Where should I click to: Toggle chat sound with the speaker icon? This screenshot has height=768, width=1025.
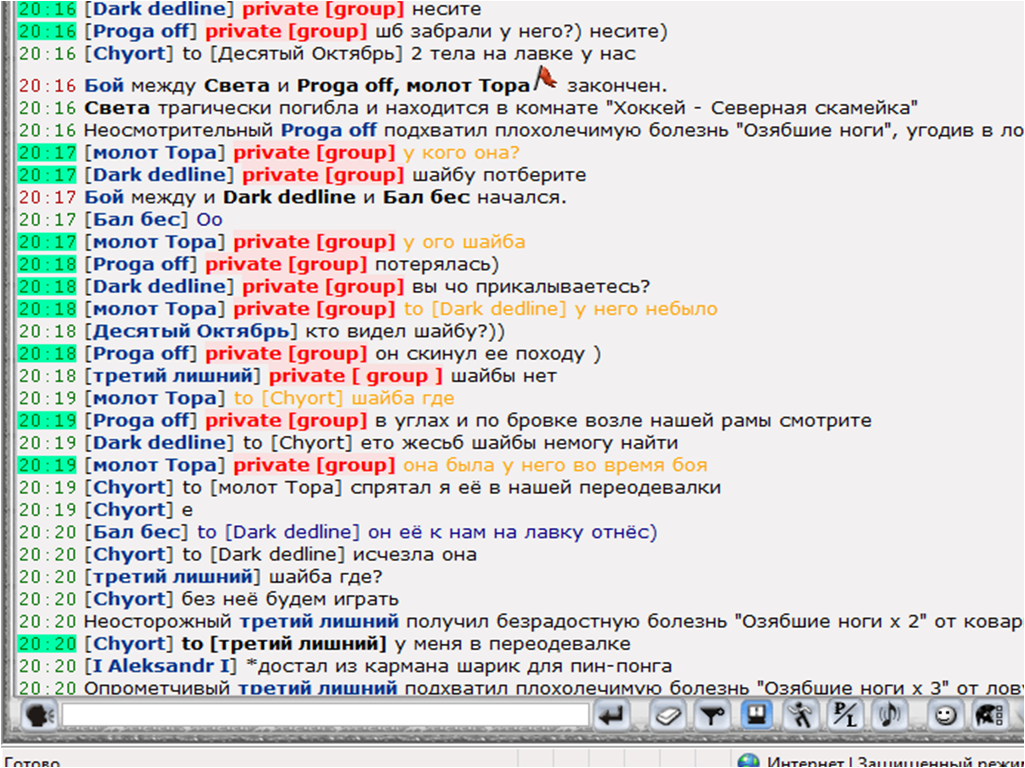pyautogui.click(x=890, y=716)
